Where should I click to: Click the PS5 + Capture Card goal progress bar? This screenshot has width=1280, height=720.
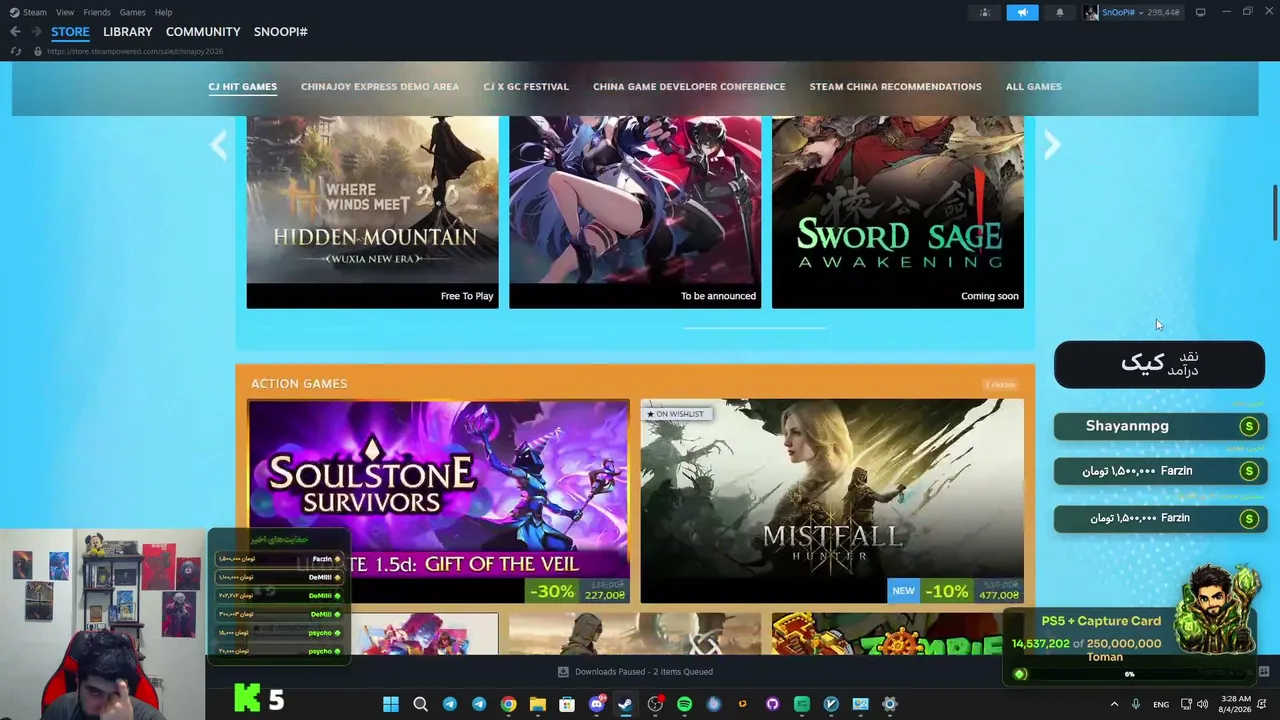(x=1130, y=674)
